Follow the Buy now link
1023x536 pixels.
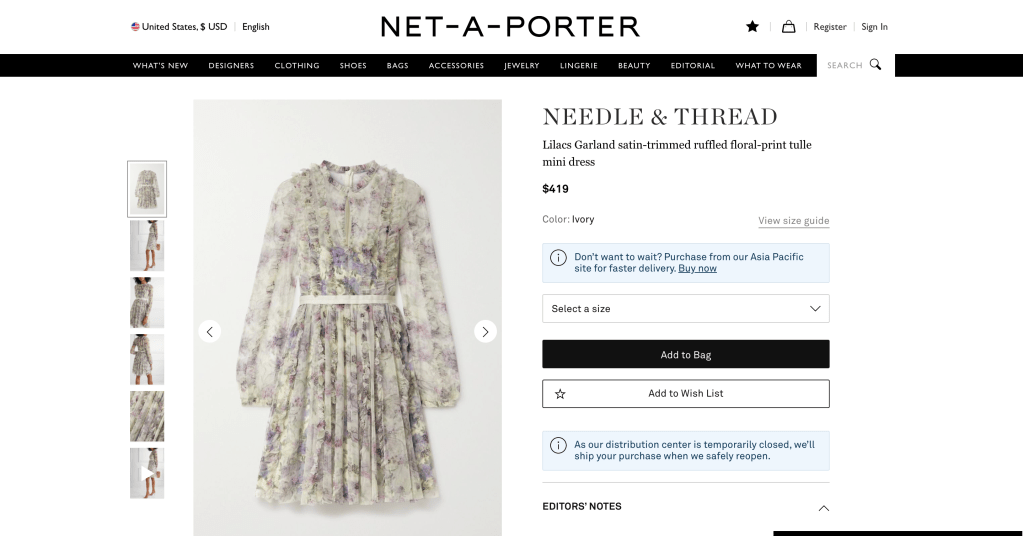[x=697, y=268]
